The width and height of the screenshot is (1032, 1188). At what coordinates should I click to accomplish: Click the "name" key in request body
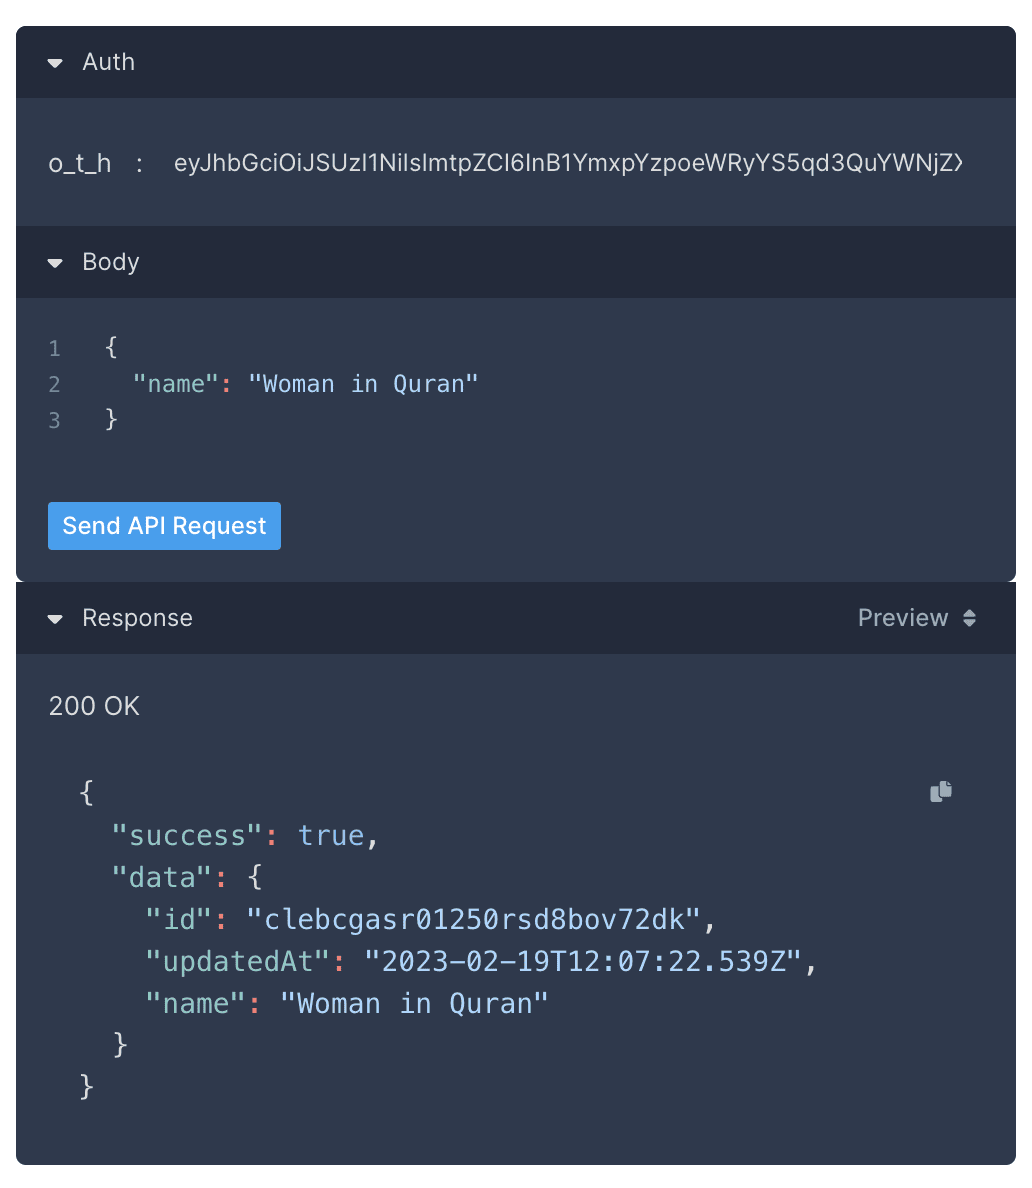176,384
